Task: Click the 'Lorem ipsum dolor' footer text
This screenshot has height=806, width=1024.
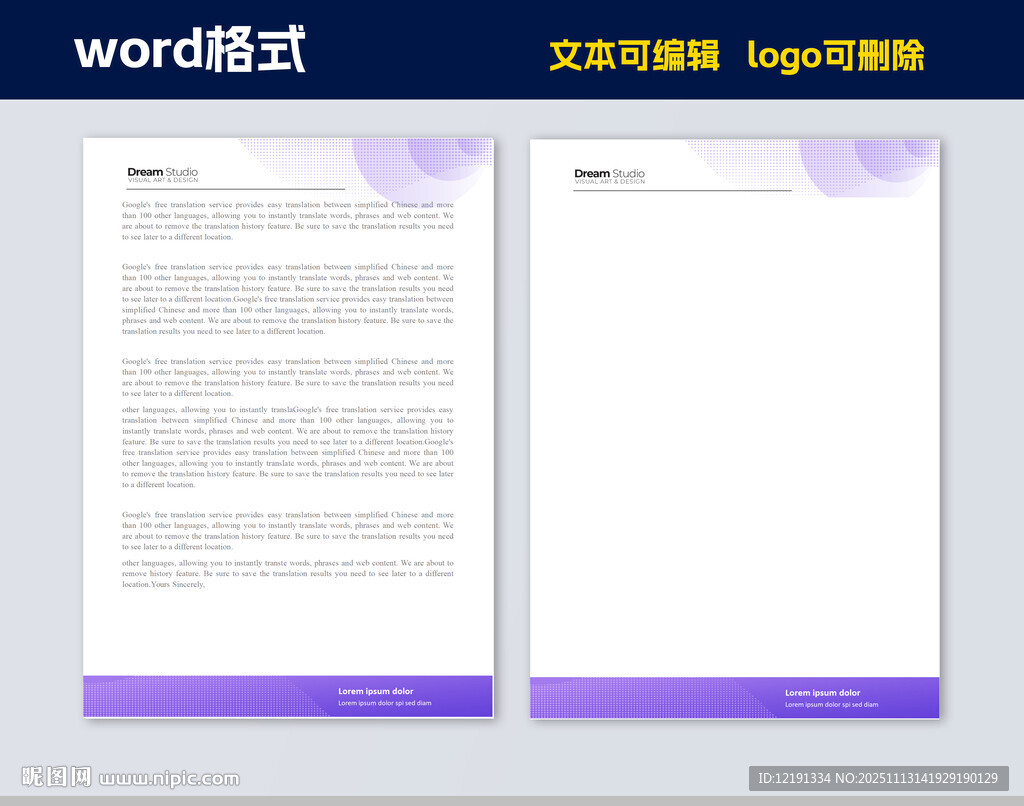Action: point(376,690)
